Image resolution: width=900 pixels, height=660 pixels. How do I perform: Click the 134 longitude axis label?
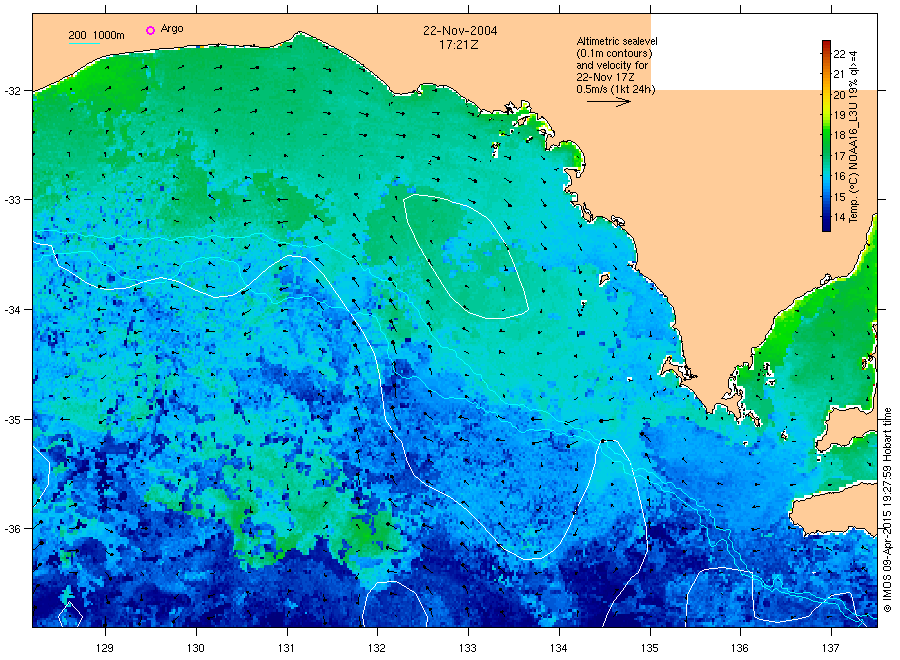coord(558,648)
